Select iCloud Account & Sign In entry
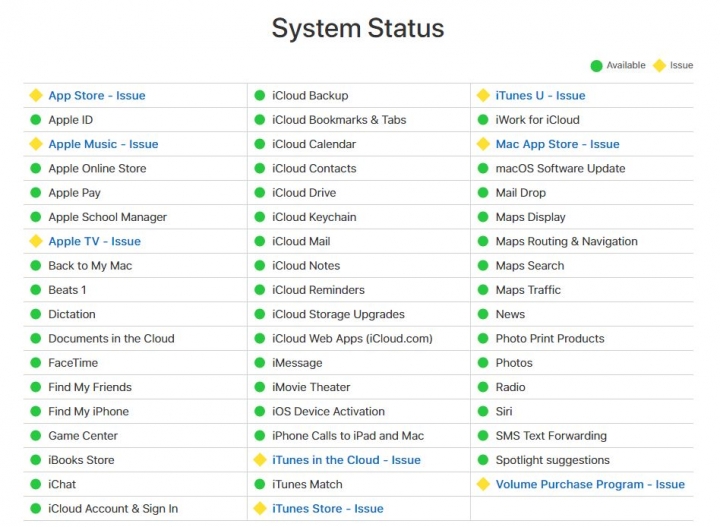Screen dimensions: 720x527 point(113,509)
